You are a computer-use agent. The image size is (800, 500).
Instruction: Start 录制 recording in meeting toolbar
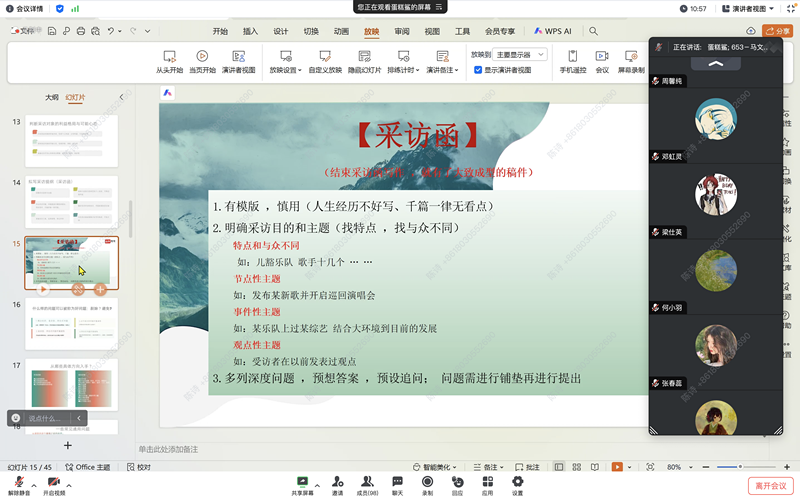[427, 482]
